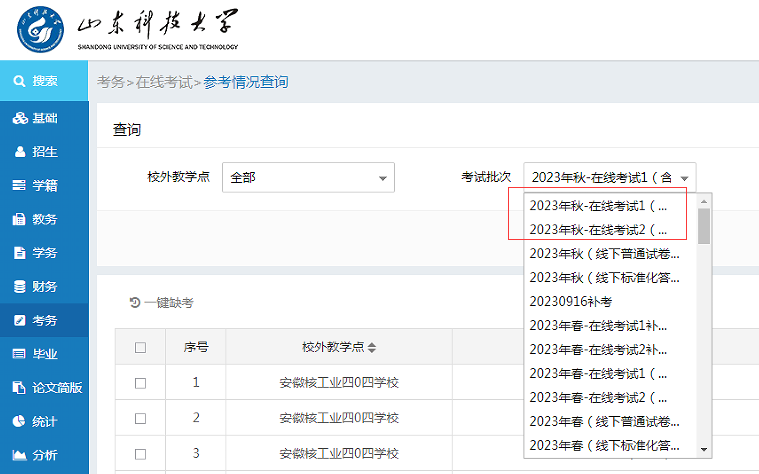759x474 pixels.
Task: Open the 招生 enrollment sidebar icon
Action: point(19,152)
